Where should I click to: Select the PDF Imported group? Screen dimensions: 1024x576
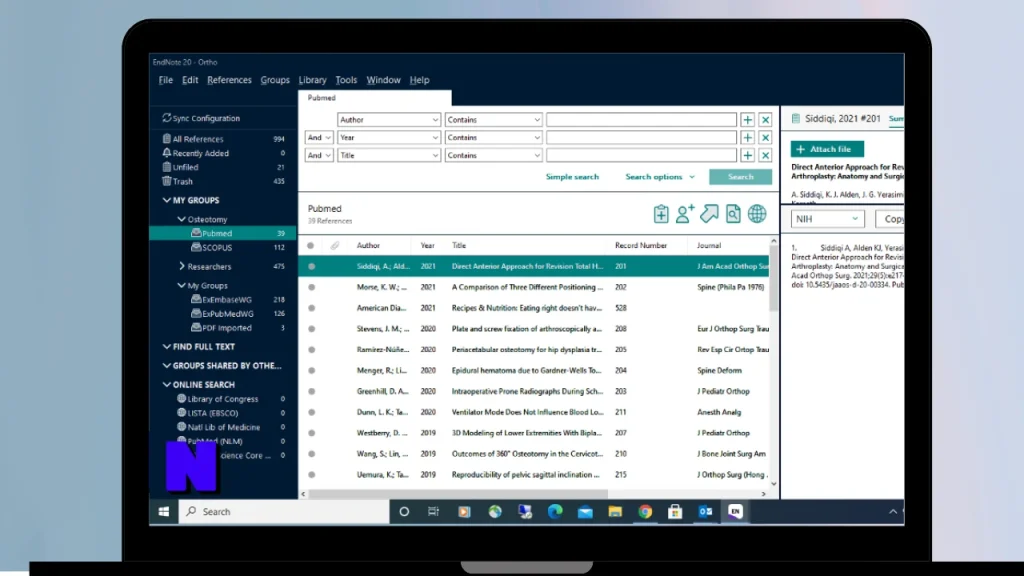point(227,328)
